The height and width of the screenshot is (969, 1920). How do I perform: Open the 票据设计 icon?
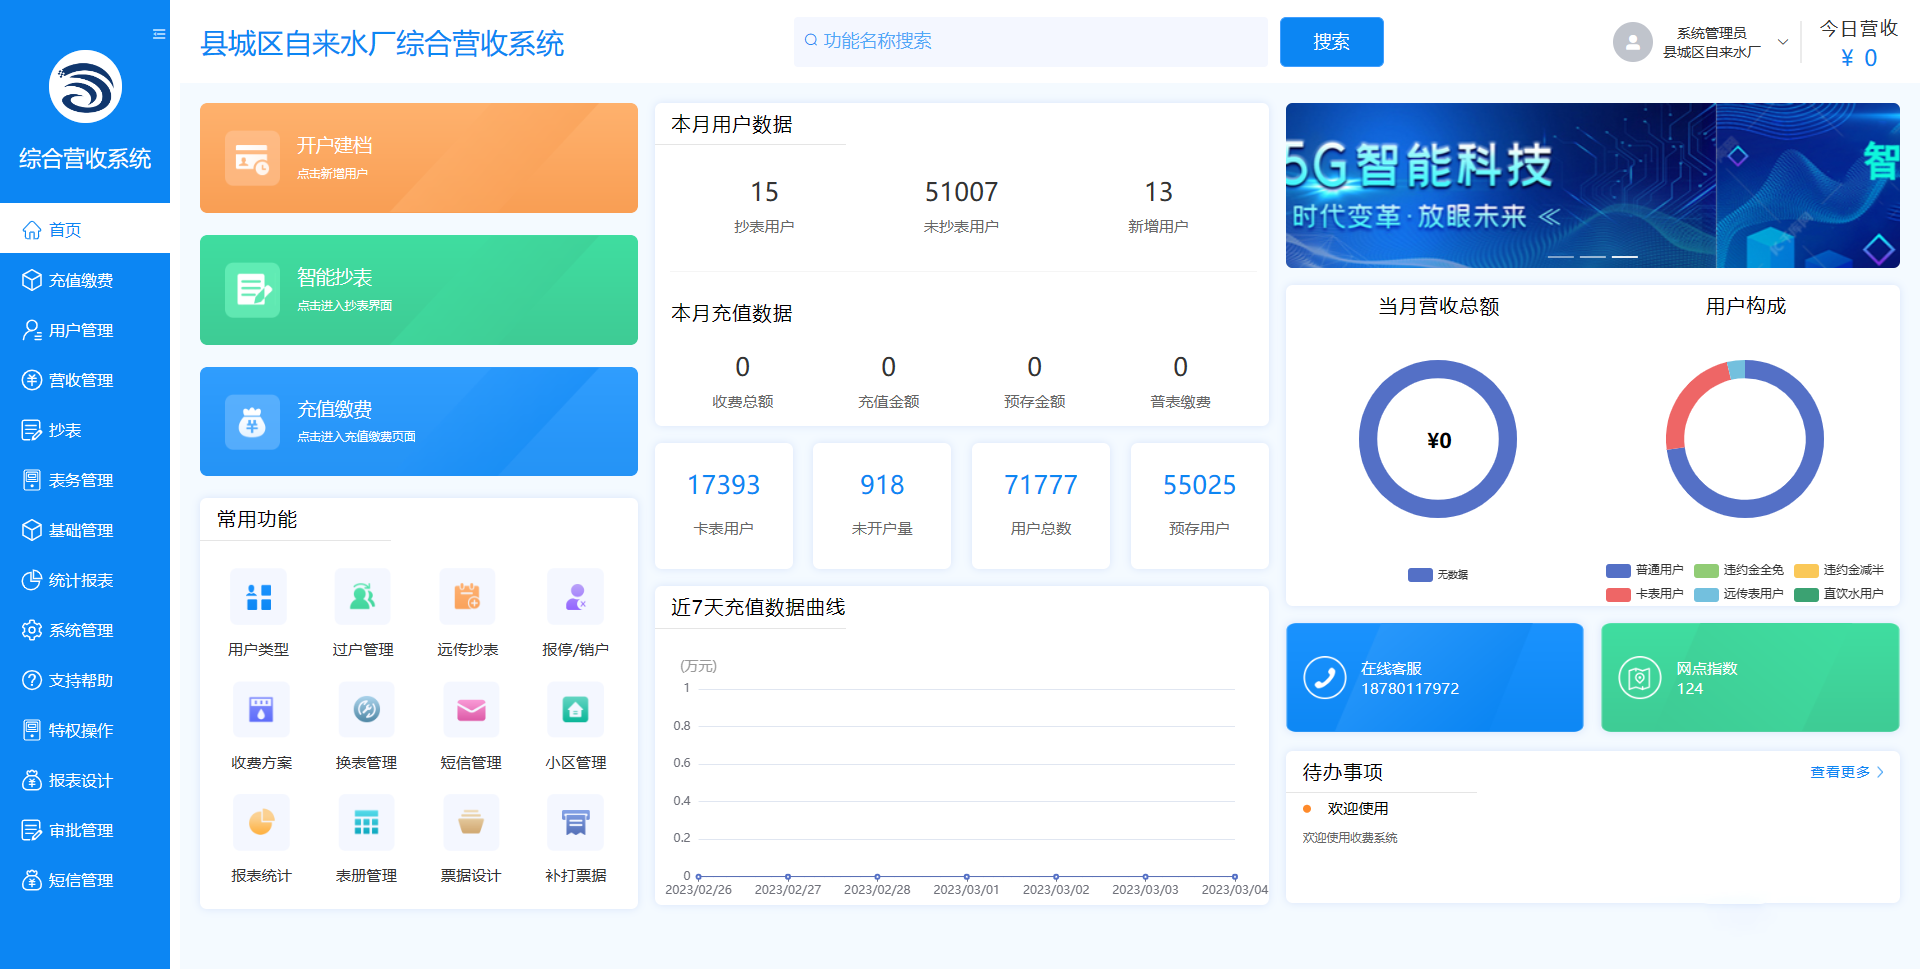point(471,823)
